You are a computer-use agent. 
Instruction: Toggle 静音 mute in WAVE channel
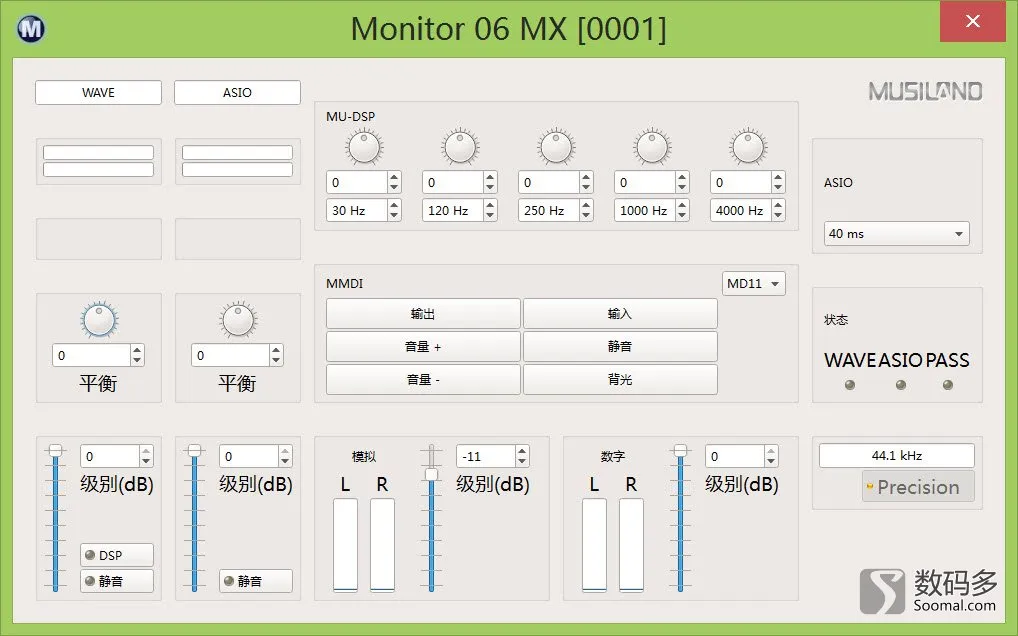(117, 581)
